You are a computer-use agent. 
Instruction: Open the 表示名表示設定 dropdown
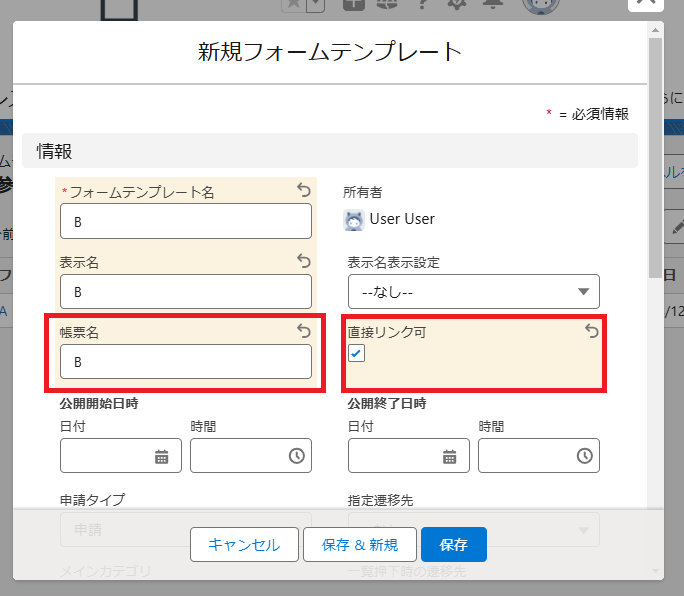(474, 291)
